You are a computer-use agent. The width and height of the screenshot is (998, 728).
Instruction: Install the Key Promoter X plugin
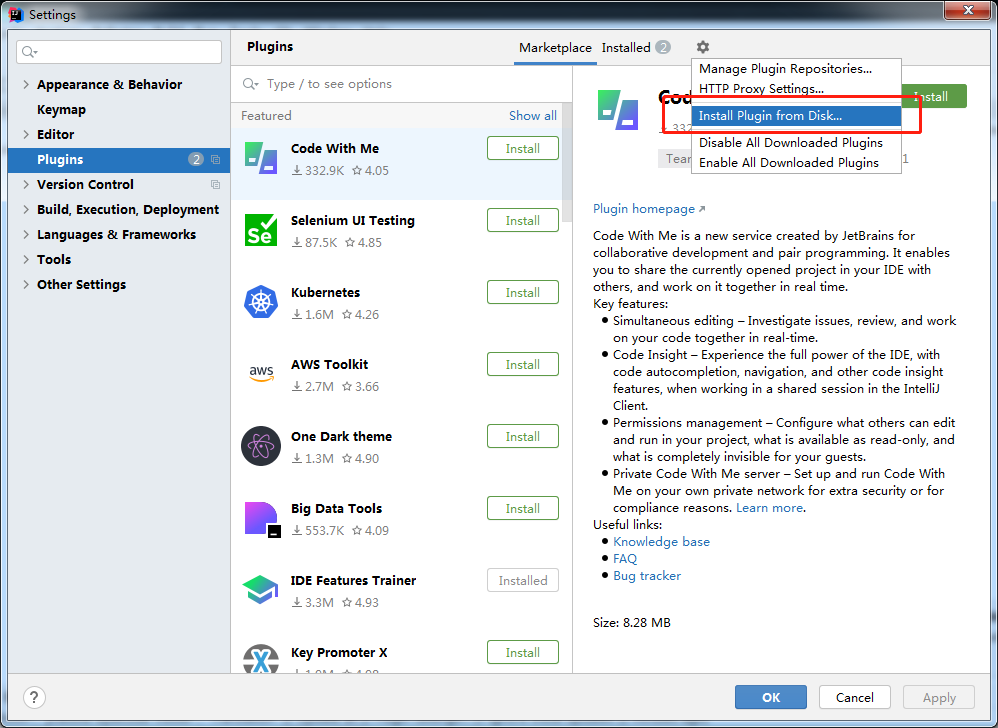pyautogui.click(x=523, y=652)
